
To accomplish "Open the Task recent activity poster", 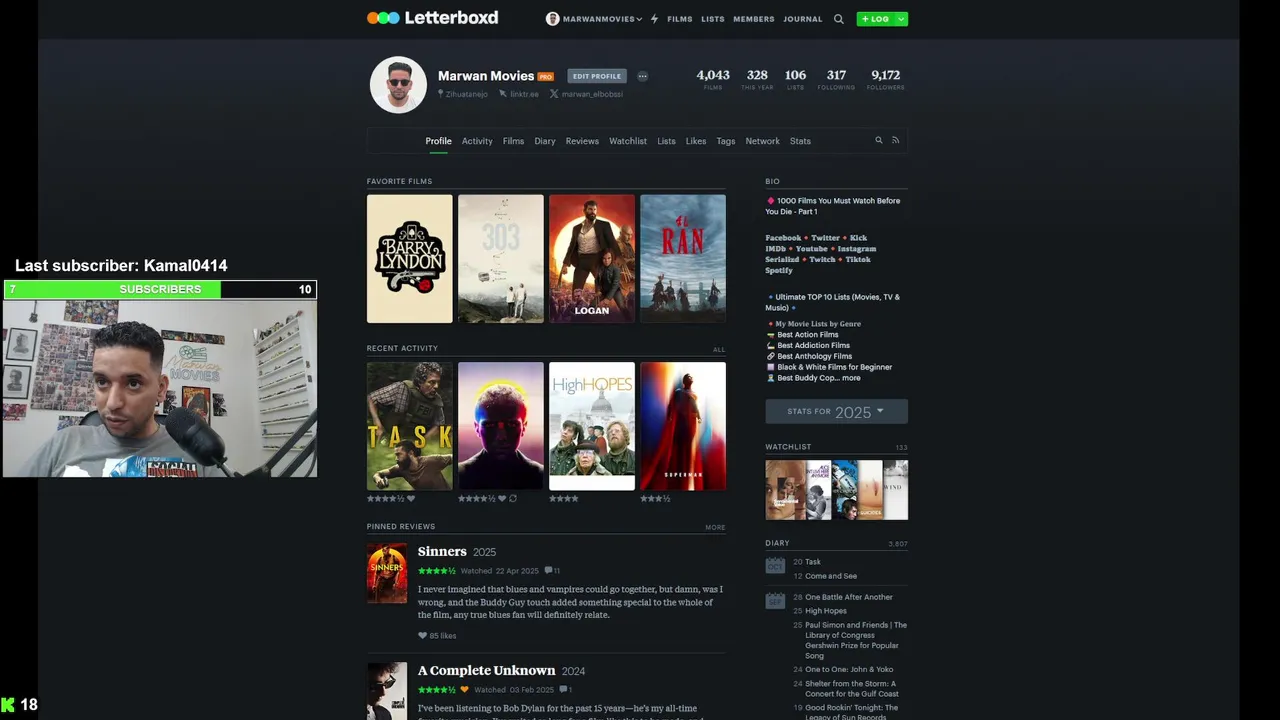I will coord(410,426).
